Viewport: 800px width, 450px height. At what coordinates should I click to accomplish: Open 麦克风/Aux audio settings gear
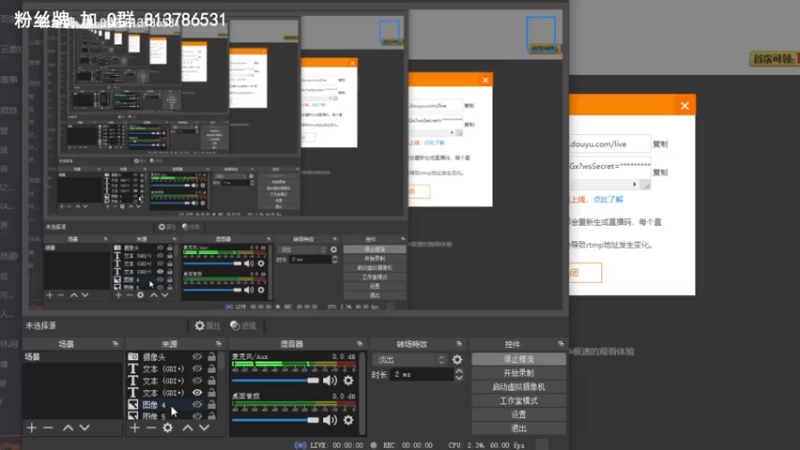348,380
